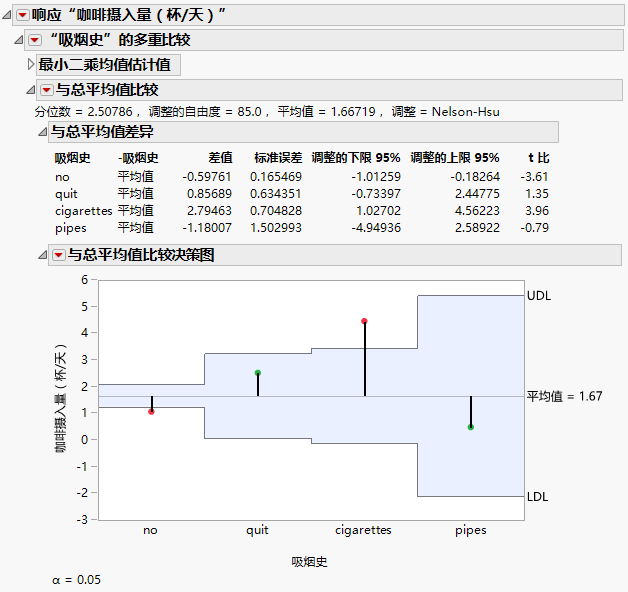
Task: Click the UDL label on chart
Action: click(x=539, y=296)
